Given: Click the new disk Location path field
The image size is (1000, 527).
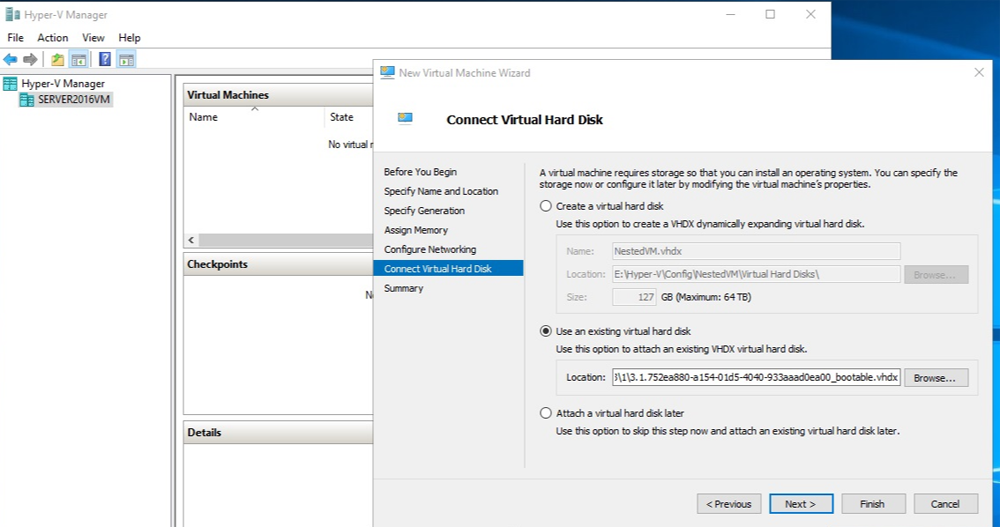Looking at the screenshot, I should pyautogui.click(x=756, y=274).
